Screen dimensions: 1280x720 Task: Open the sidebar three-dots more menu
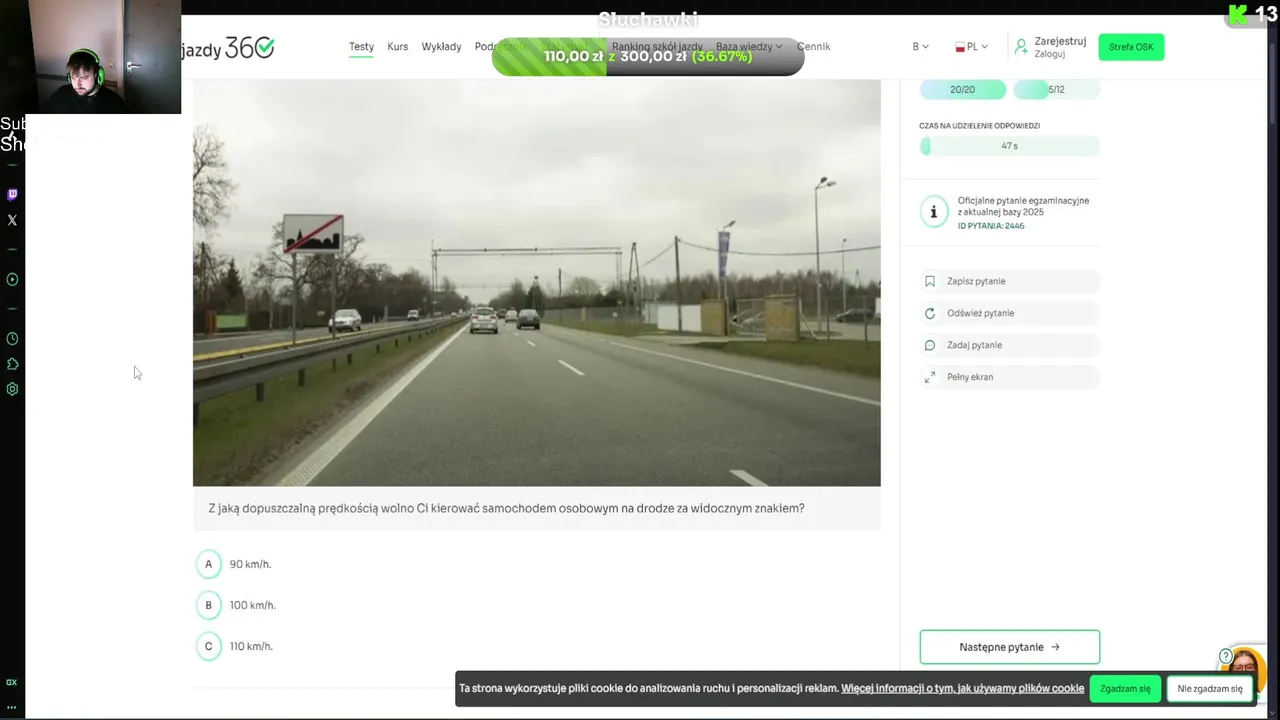12,707
